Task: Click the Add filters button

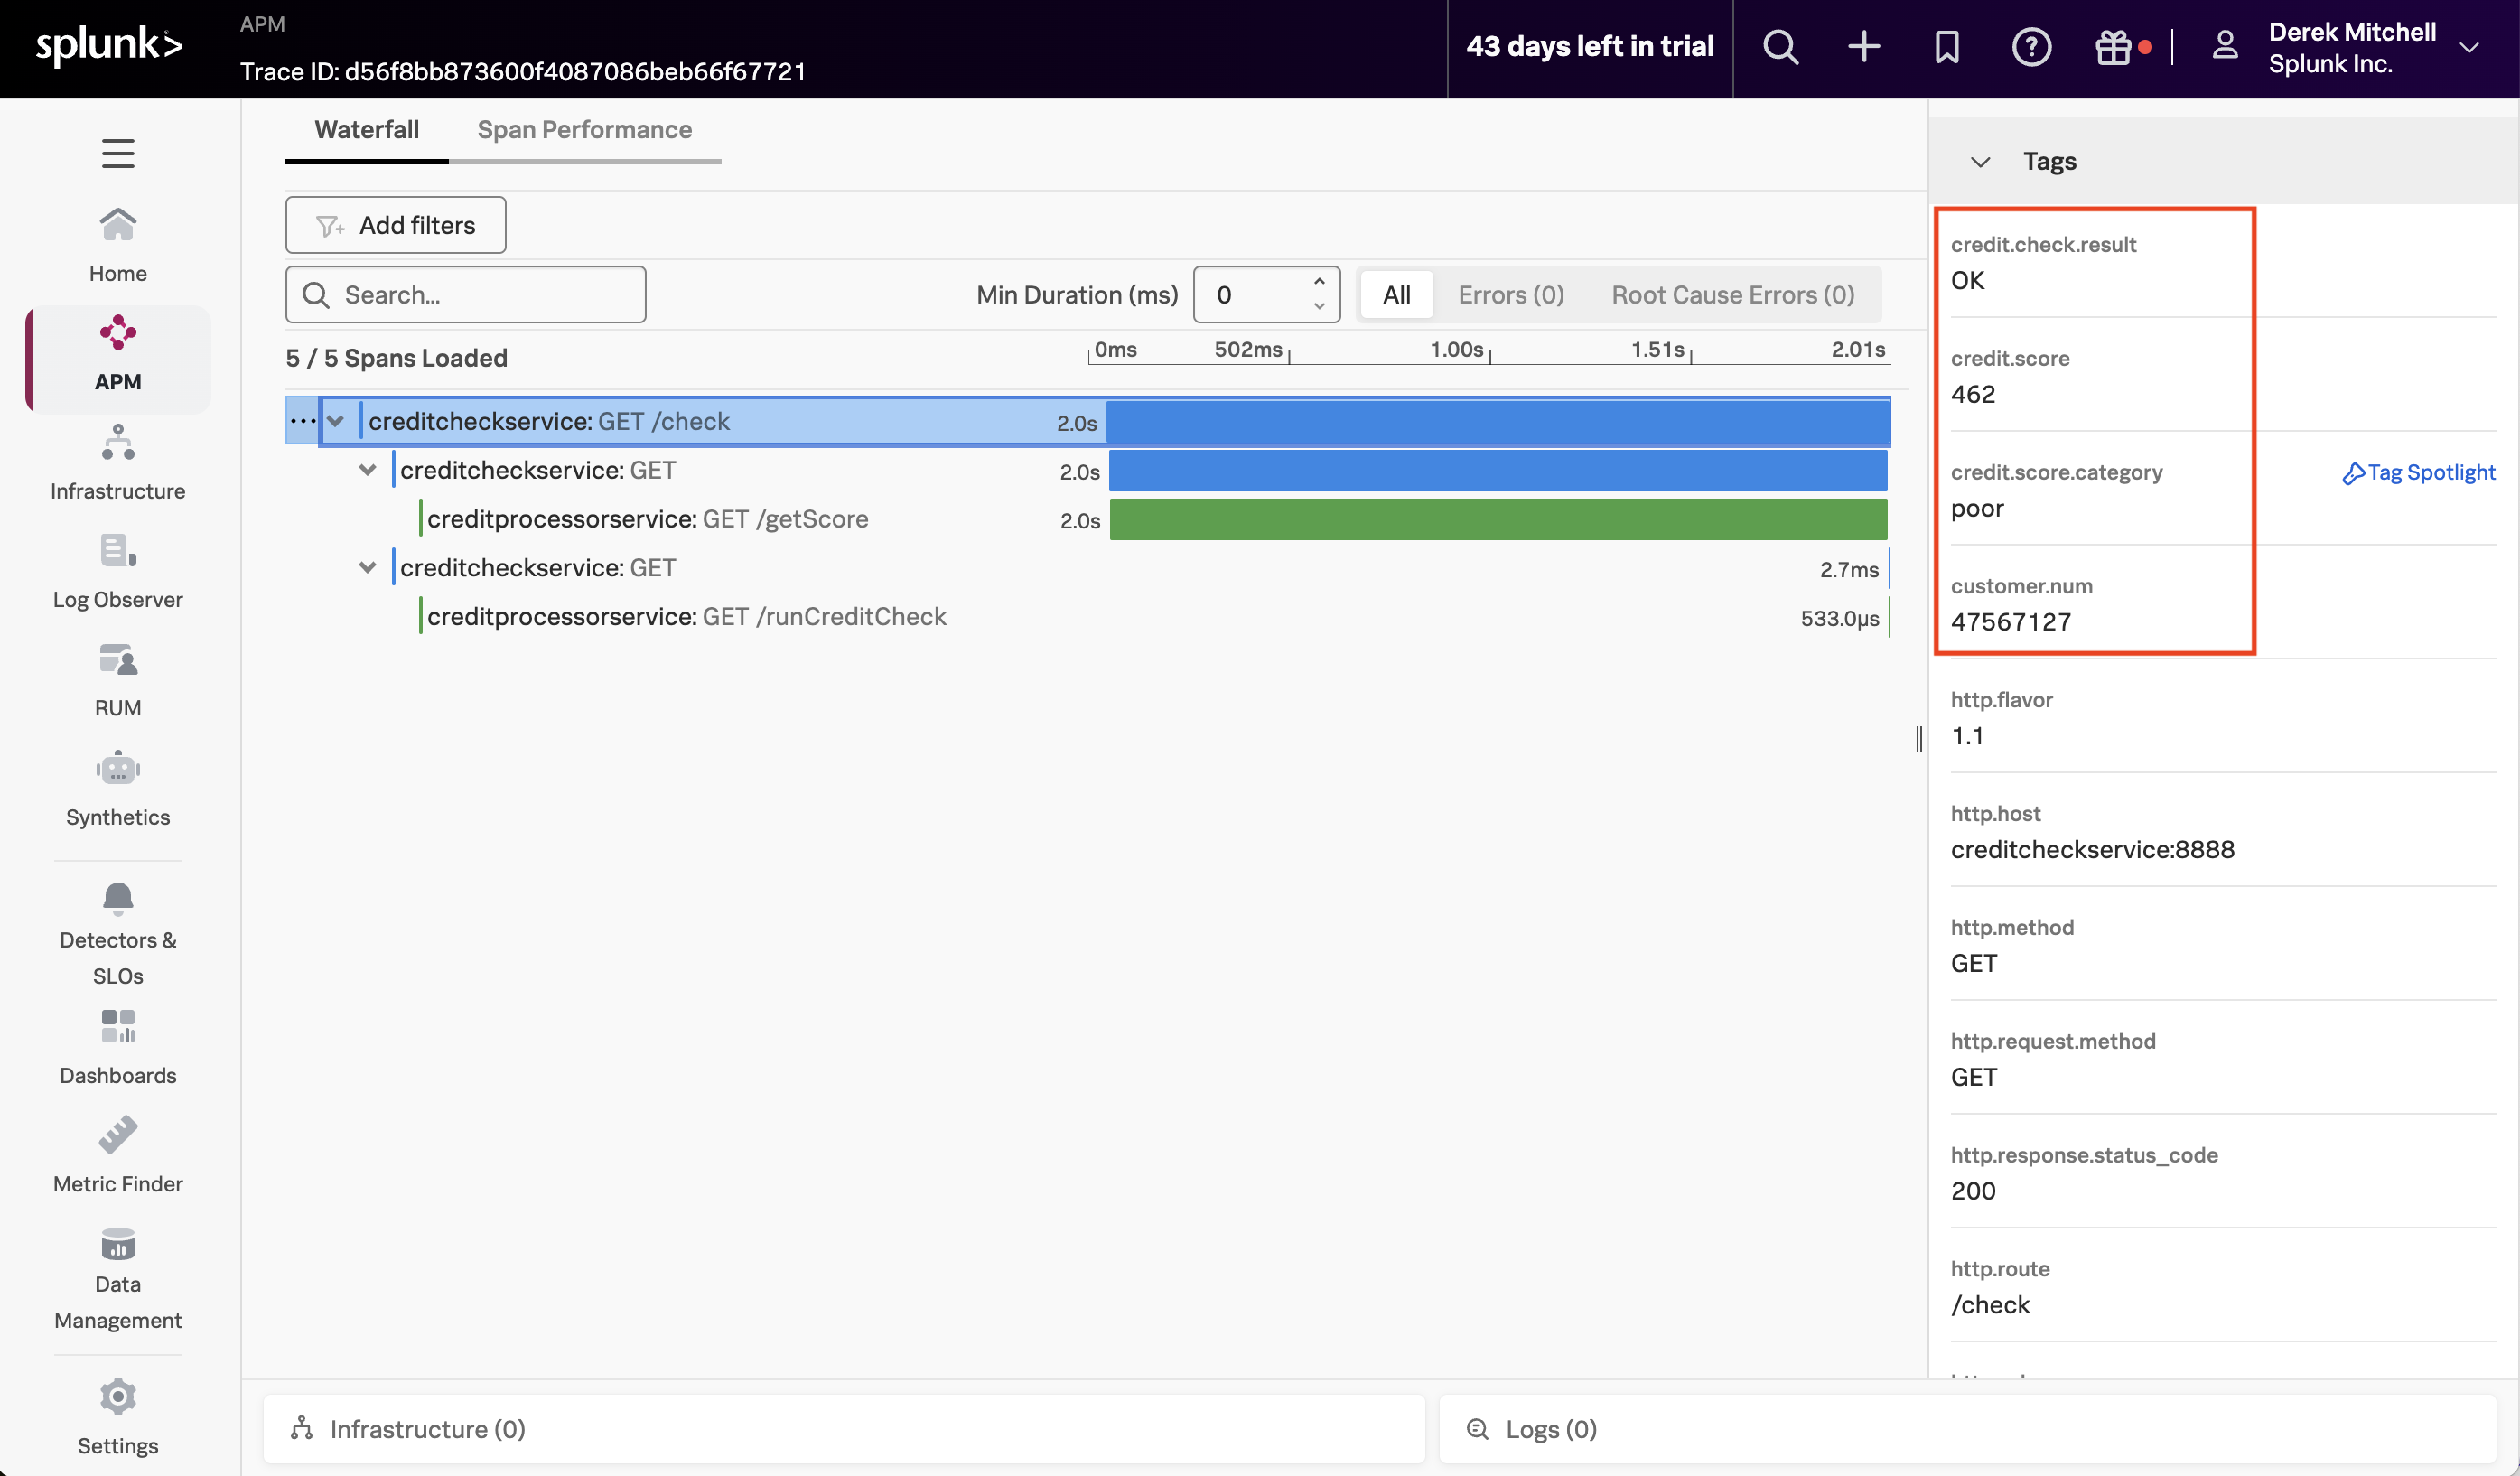Action: (395, 225)
